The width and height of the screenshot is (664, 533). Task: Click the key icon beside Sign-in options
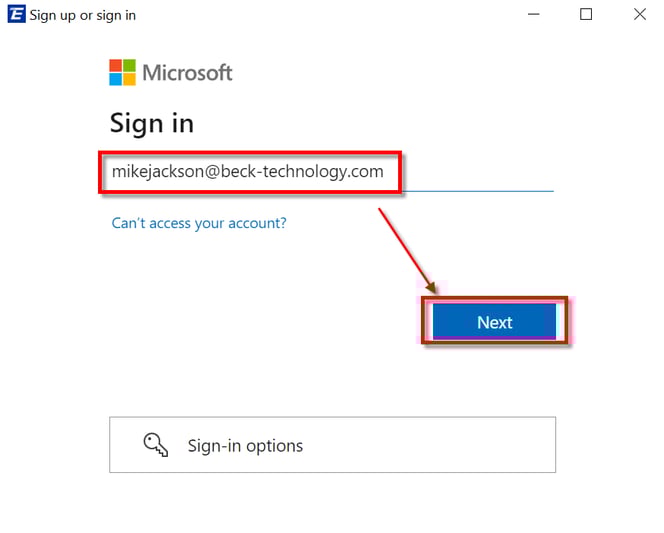click(x=156, y=445)
